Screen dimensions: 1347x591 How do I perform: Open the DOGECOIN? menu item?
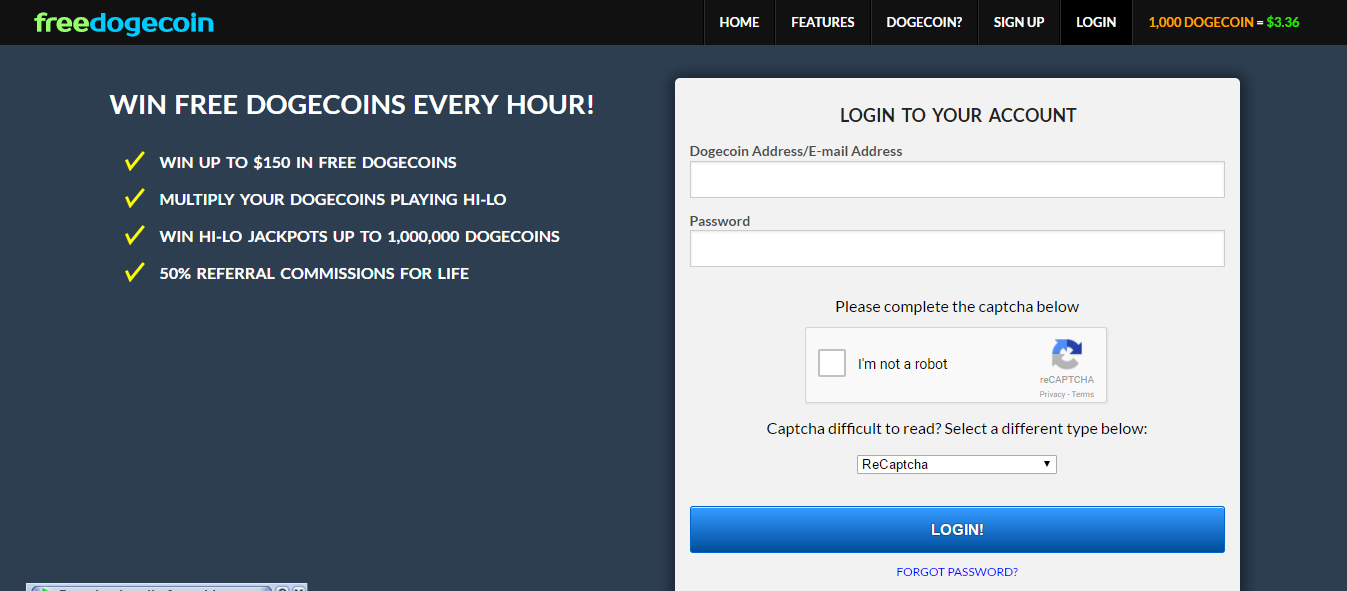point(924,22)
